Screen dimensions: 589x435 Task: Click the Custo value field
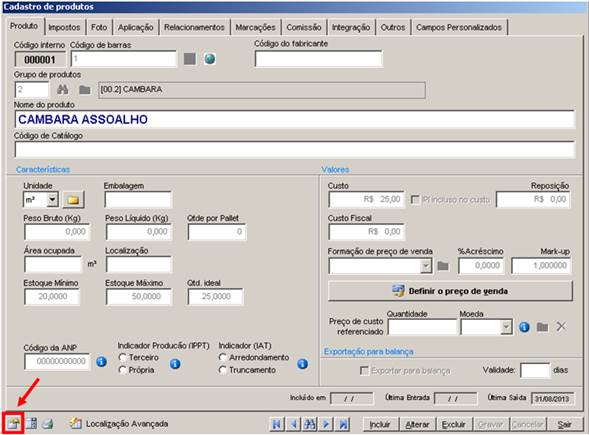(366, 199)
